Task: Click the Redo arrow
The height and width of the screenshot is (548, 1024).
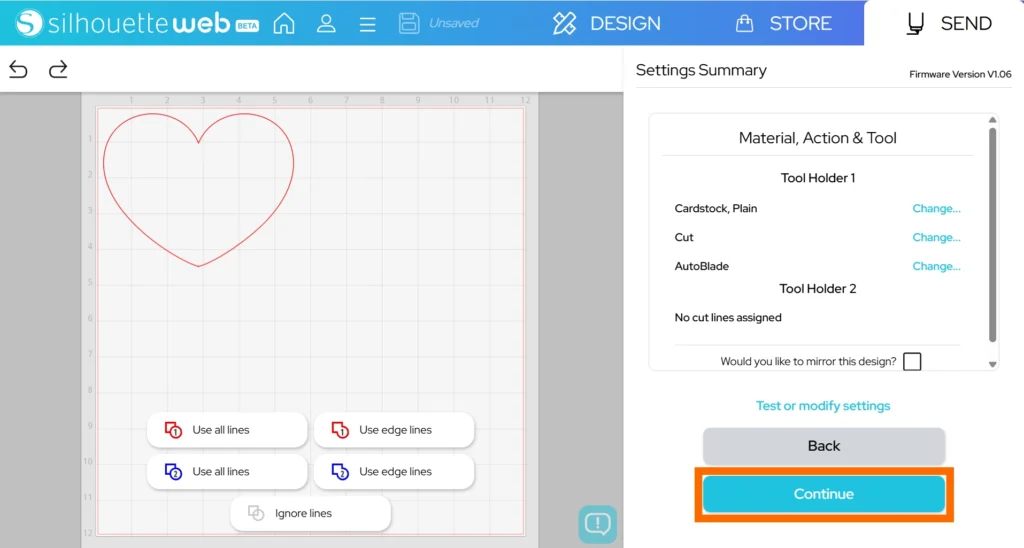Action: point(58,69)
